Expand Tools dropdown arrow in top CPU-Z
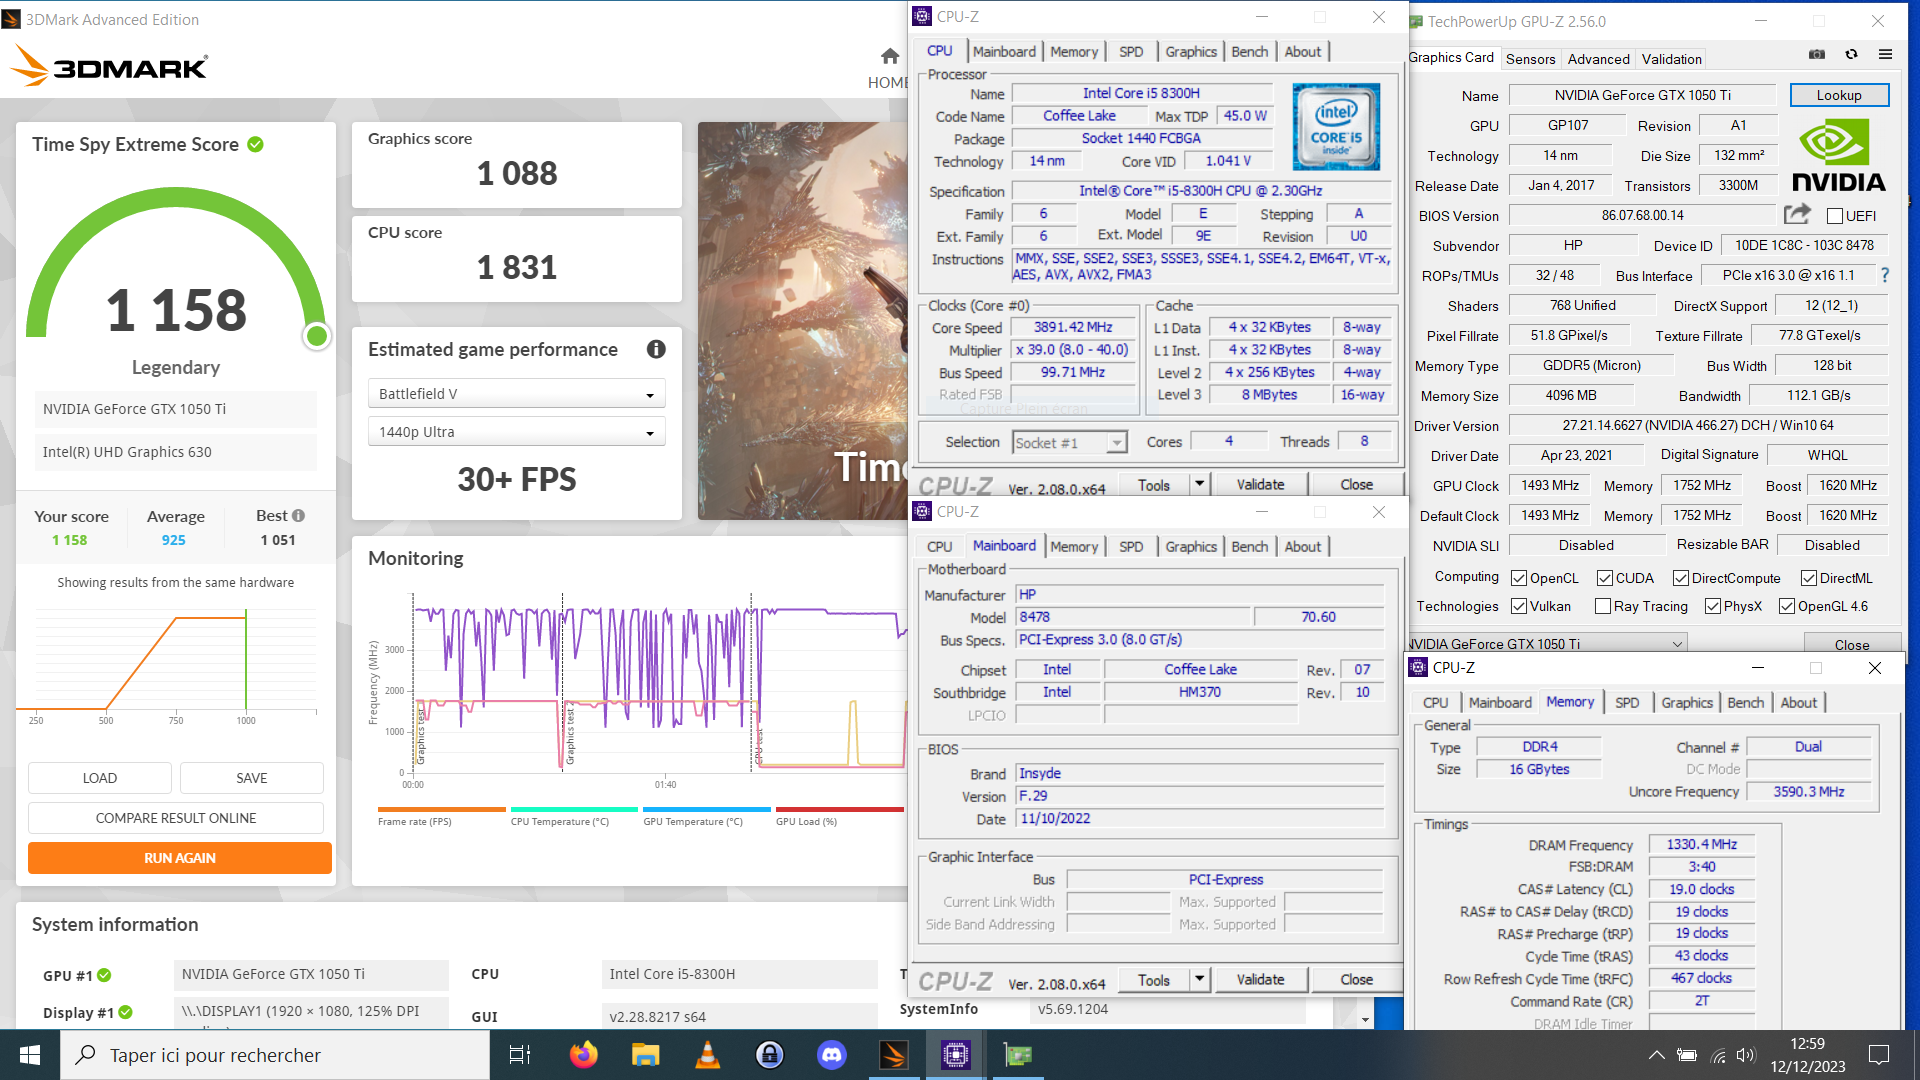 (x=1199, y=484)
